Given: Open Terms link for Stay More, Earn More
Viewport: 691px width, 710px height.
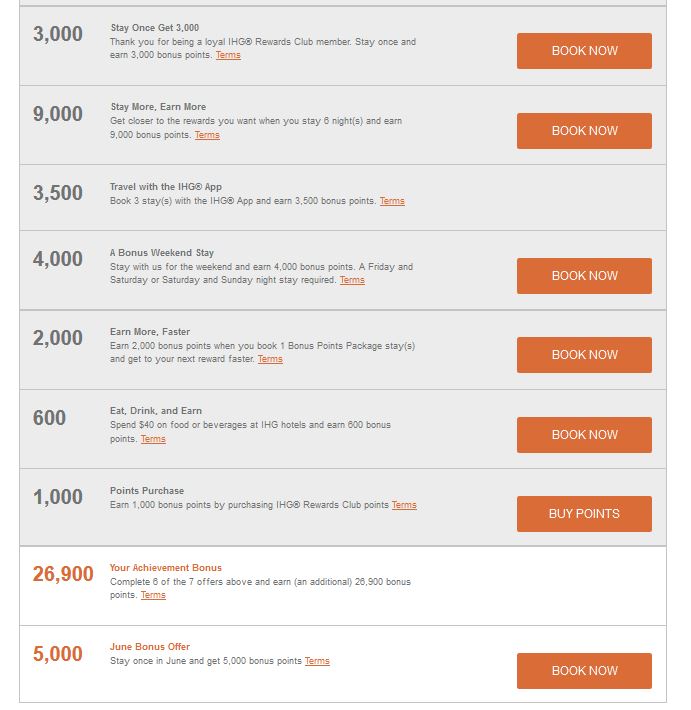Looking at the screenshot, I should pyautogui.click(x=207, y=135).
